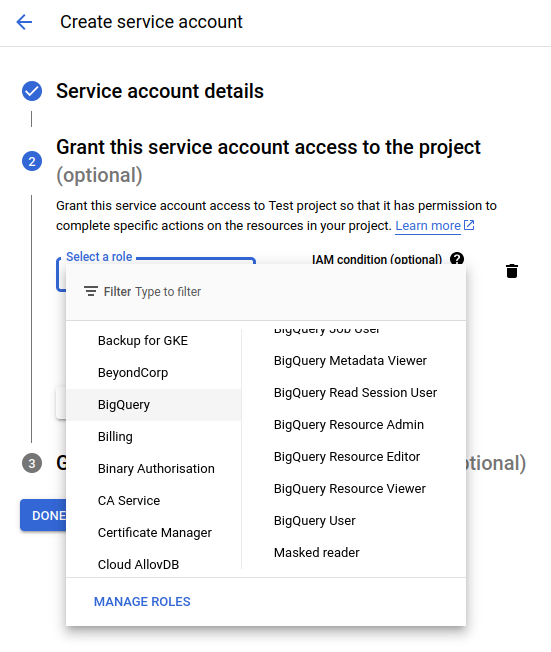Choose BigQuery User role
This screenshot has height=652, width=551.
click(354, 521)
